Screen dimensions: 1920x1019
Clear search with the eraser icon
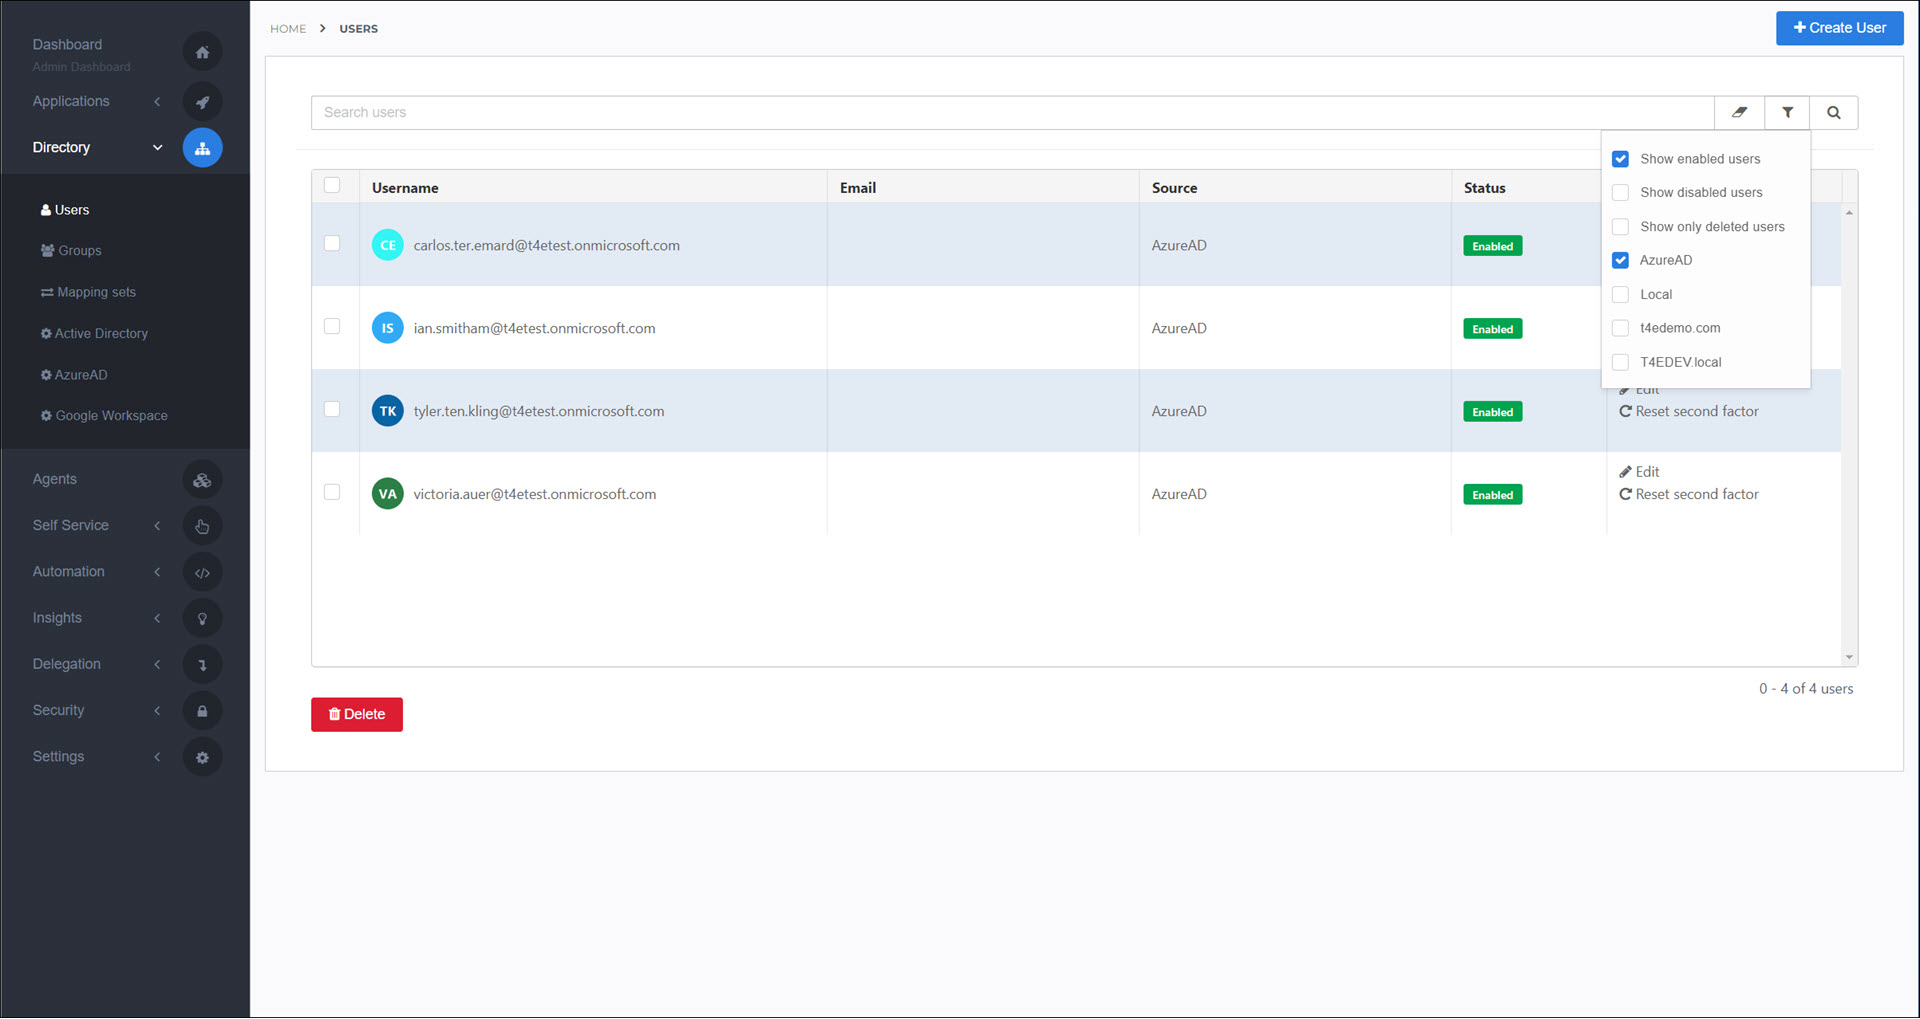click(x=1739, y=113)
